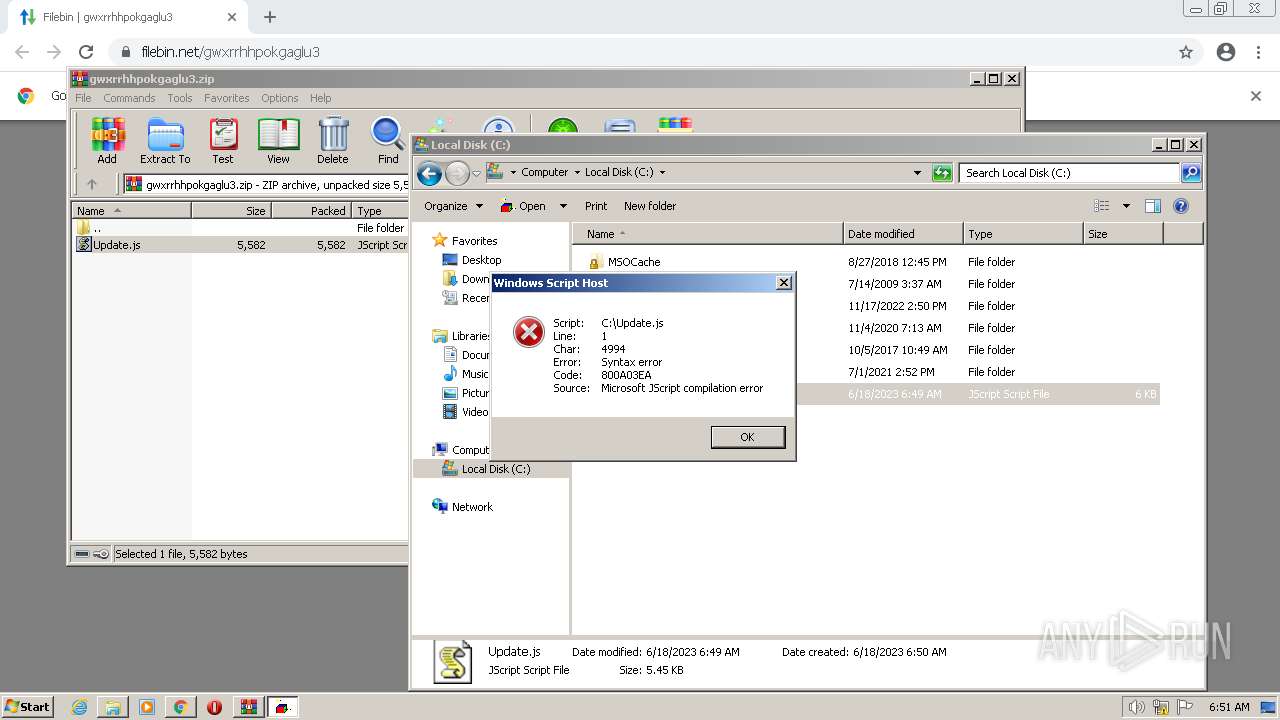
Task: Click the Back arrow in Explorer
Action: (x=429, y=173)
